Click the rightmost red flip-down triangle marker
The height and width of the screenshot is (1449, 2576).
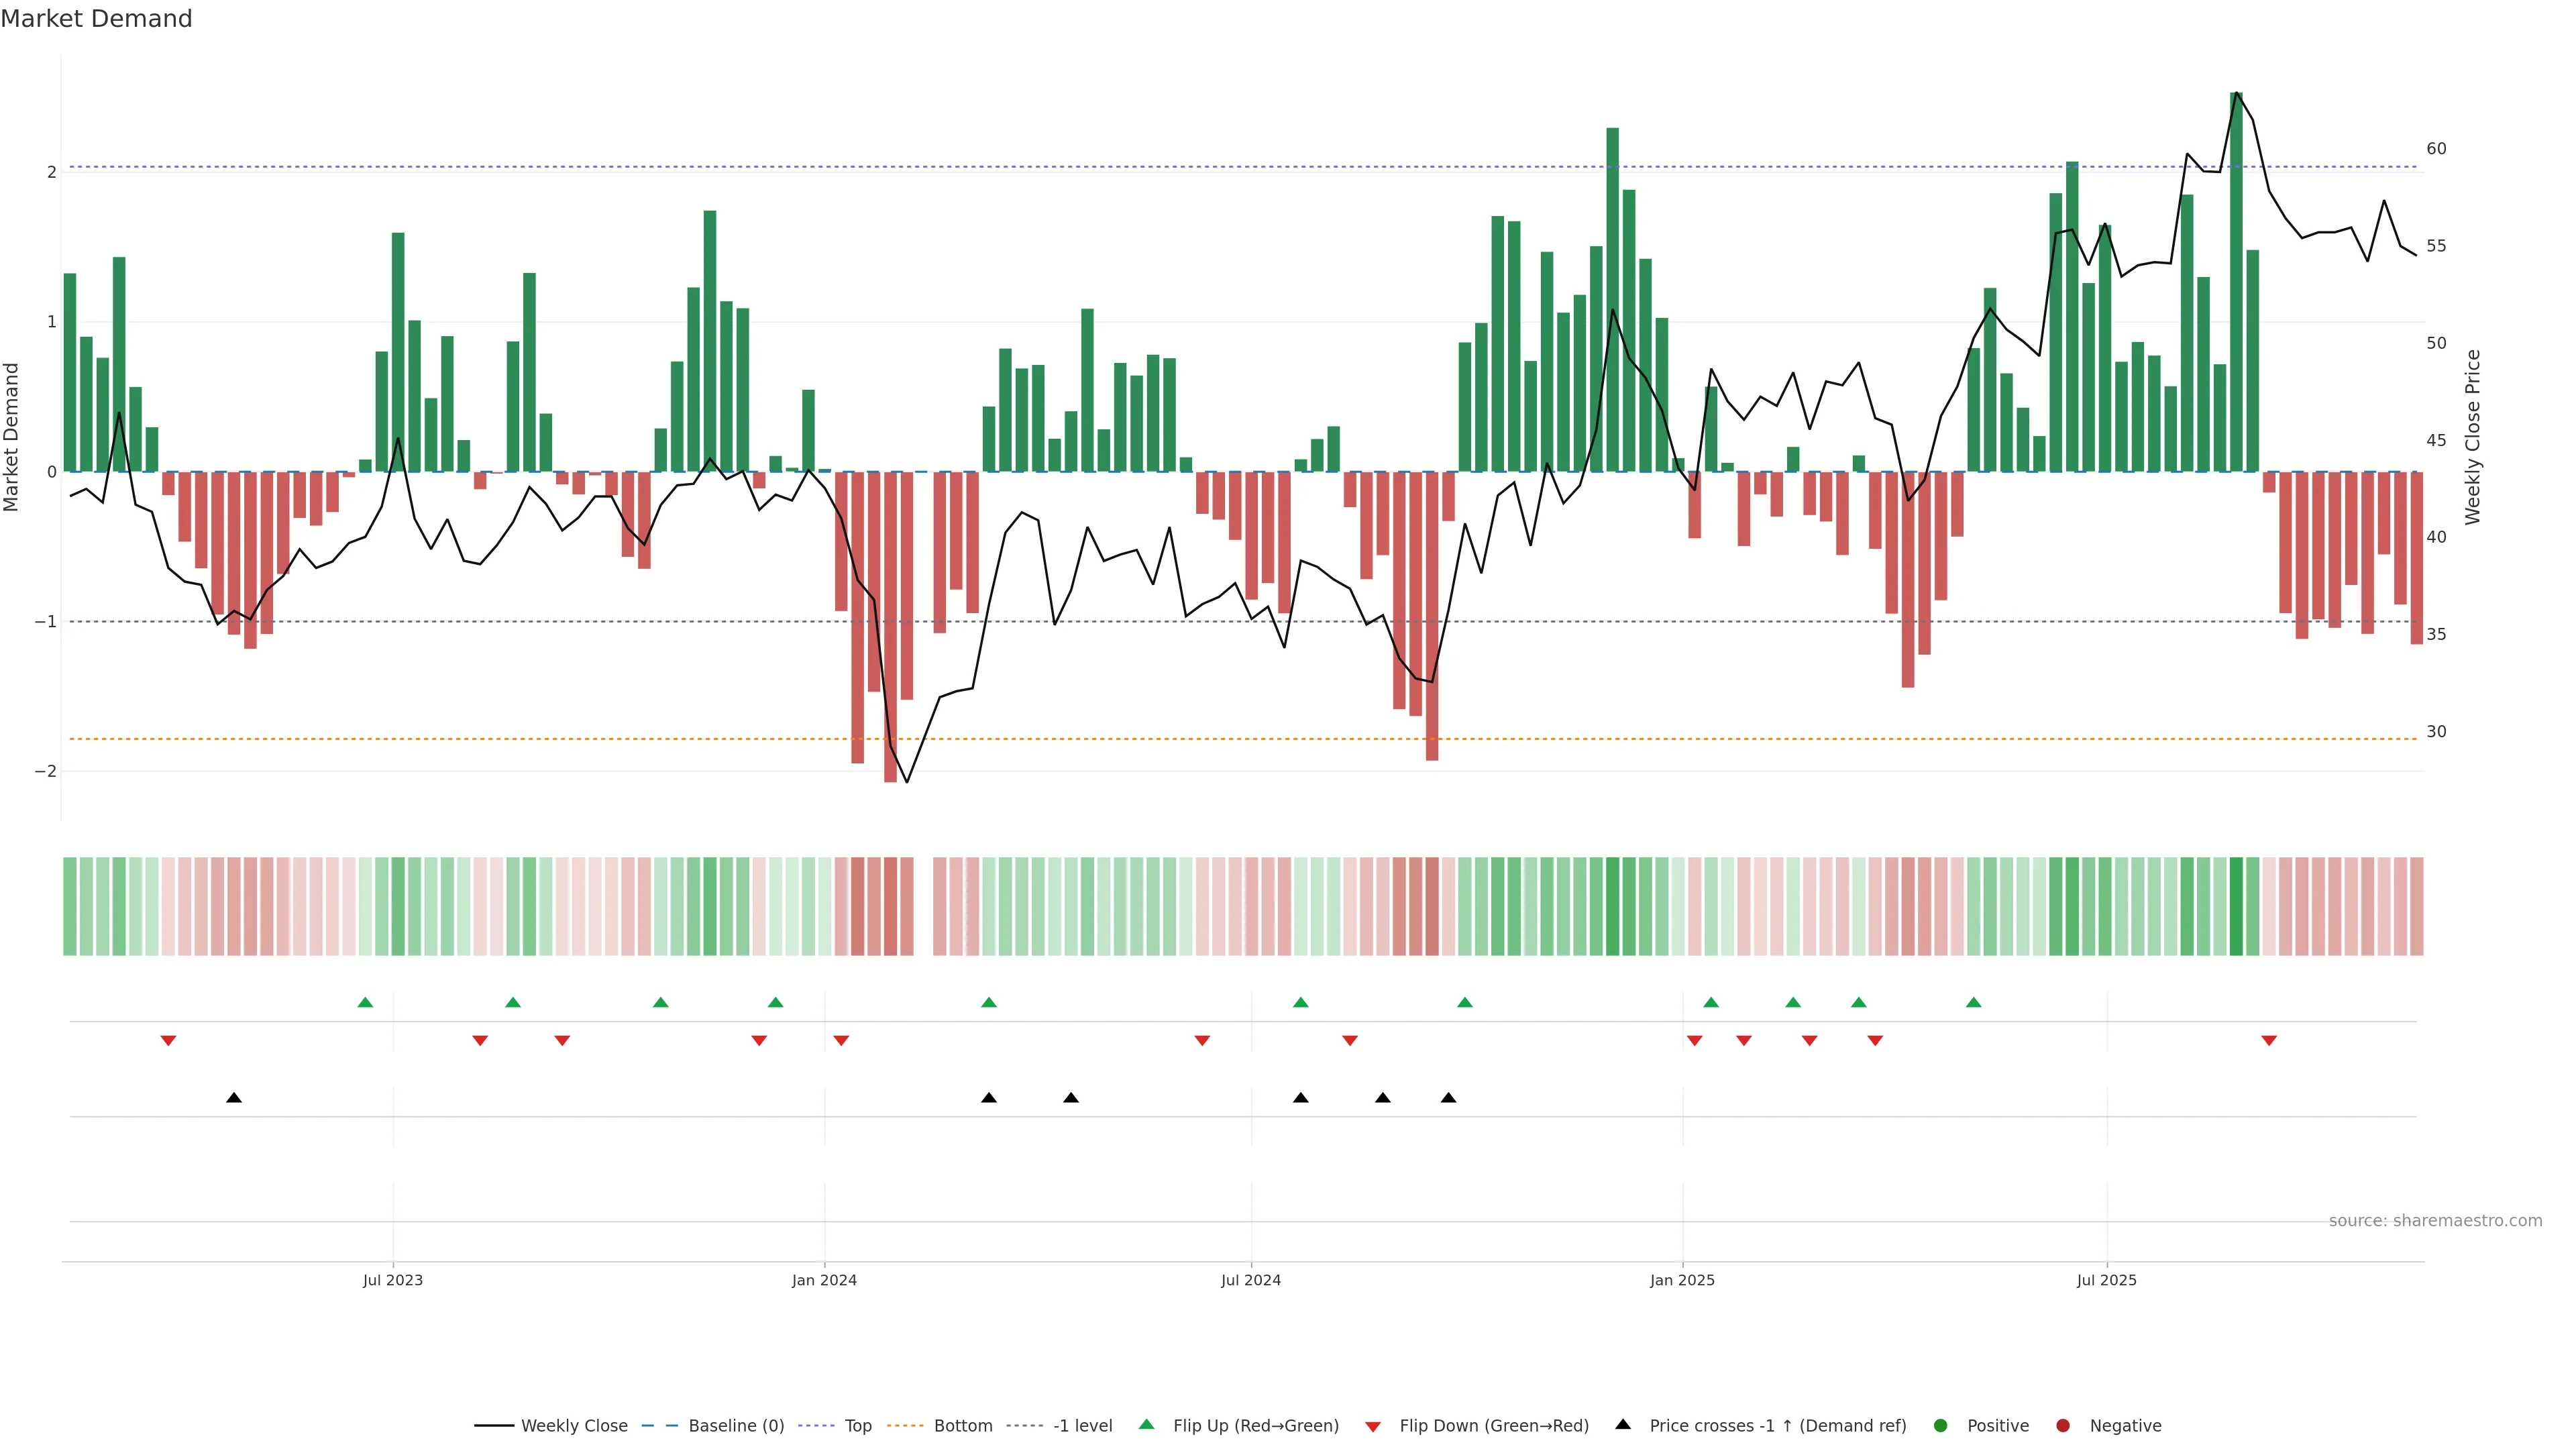pyautogui.click(x=2269, y=1041)
